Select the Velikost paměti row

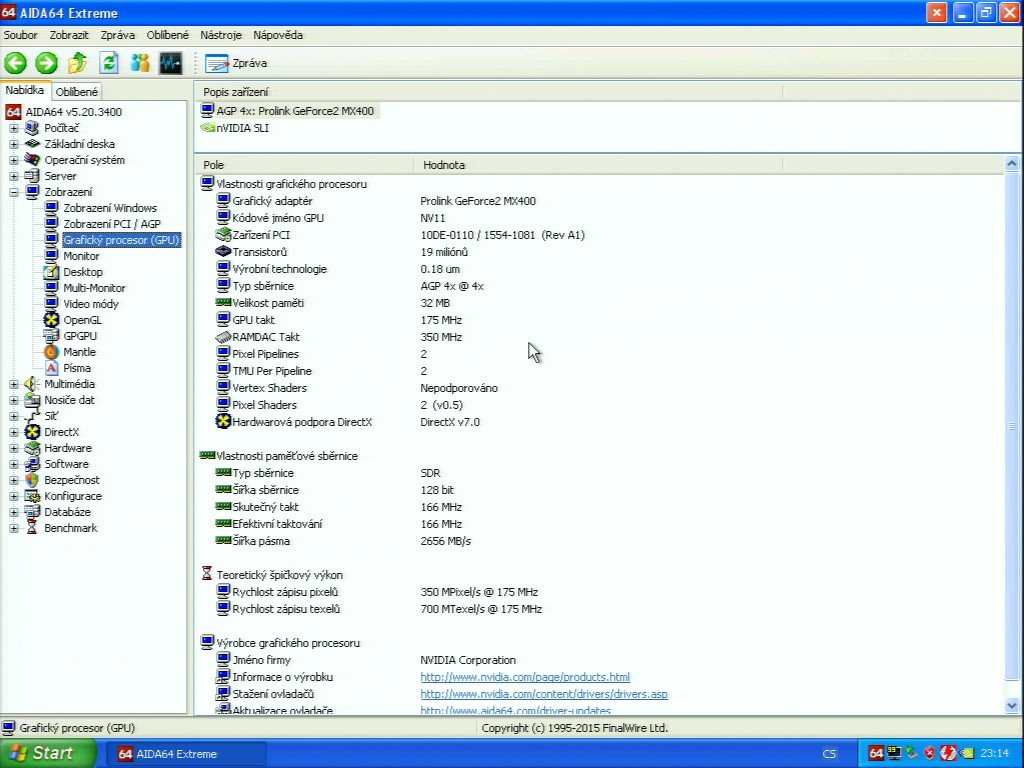tap(599, 303)
